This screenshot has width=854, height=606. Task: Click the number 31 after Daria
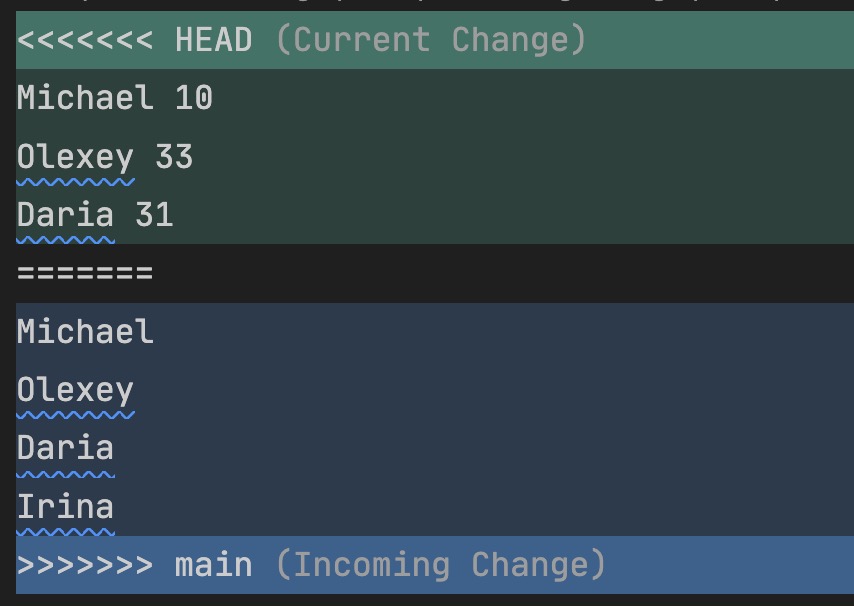pos(154,215)
